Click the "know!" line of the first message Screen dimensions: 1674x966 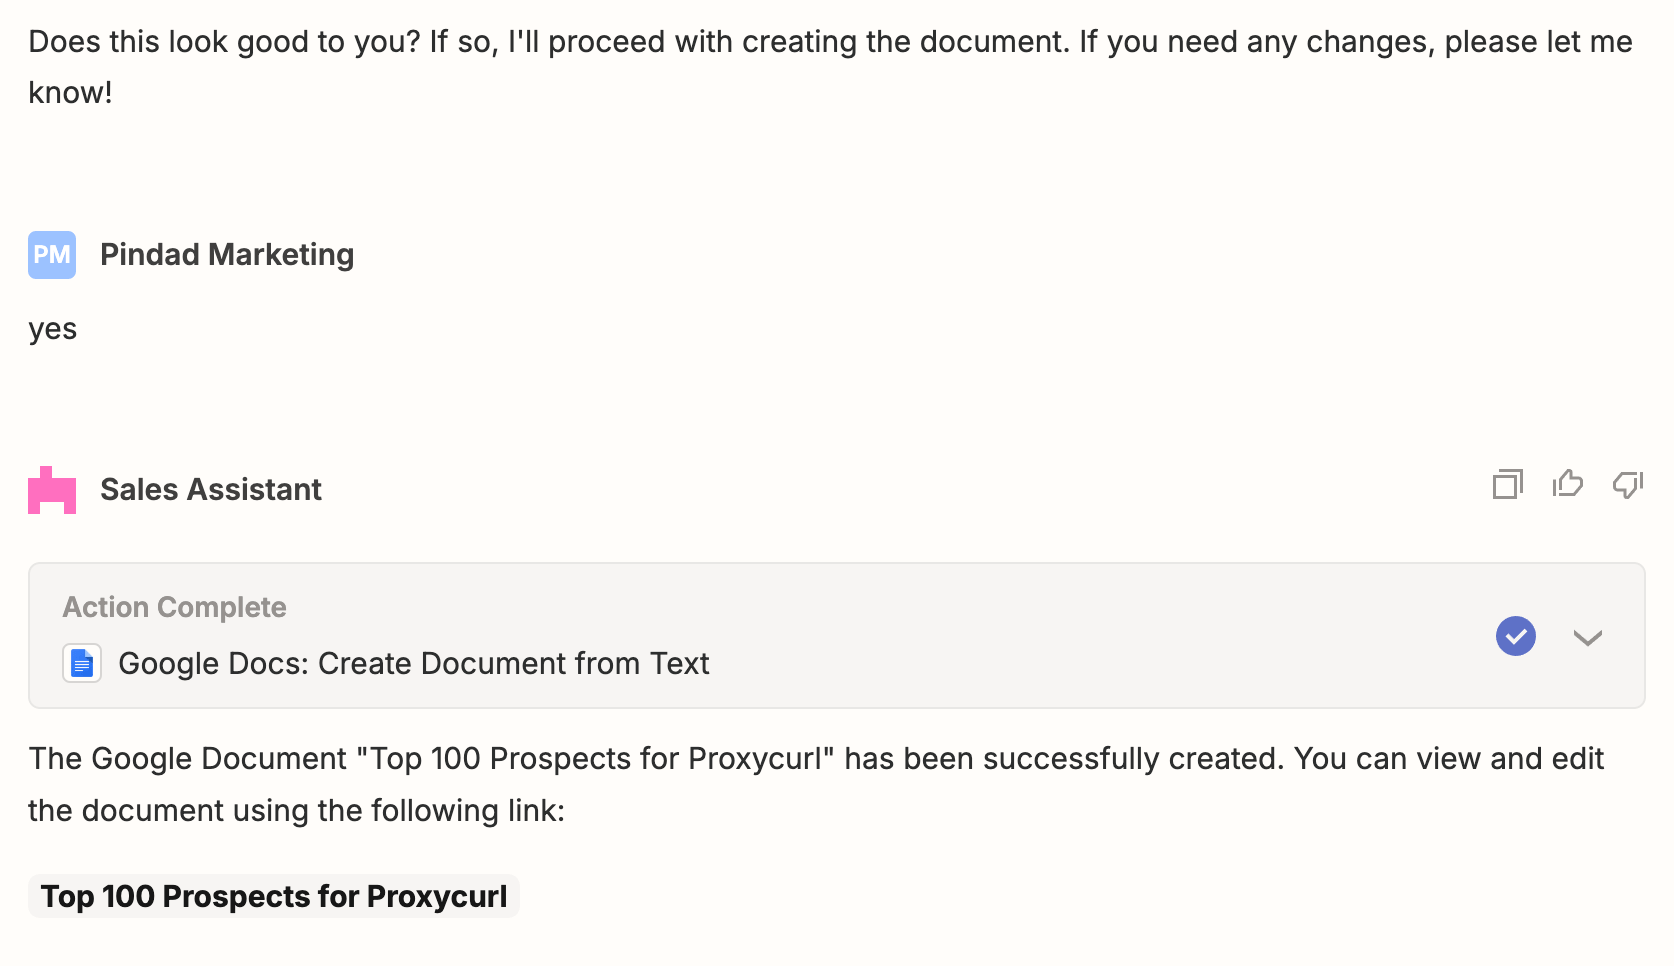point(70,93)
